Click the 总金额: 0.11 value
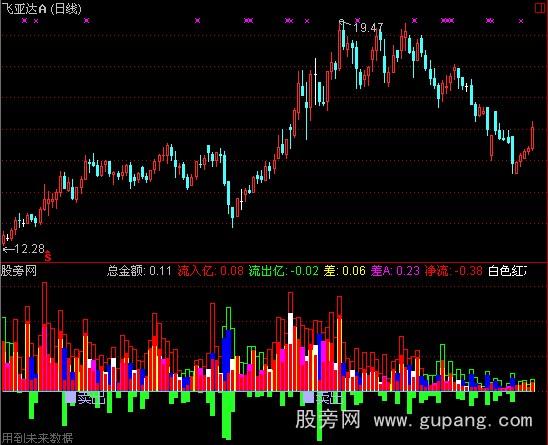548x445 pixels. click(x=139, y=271)
